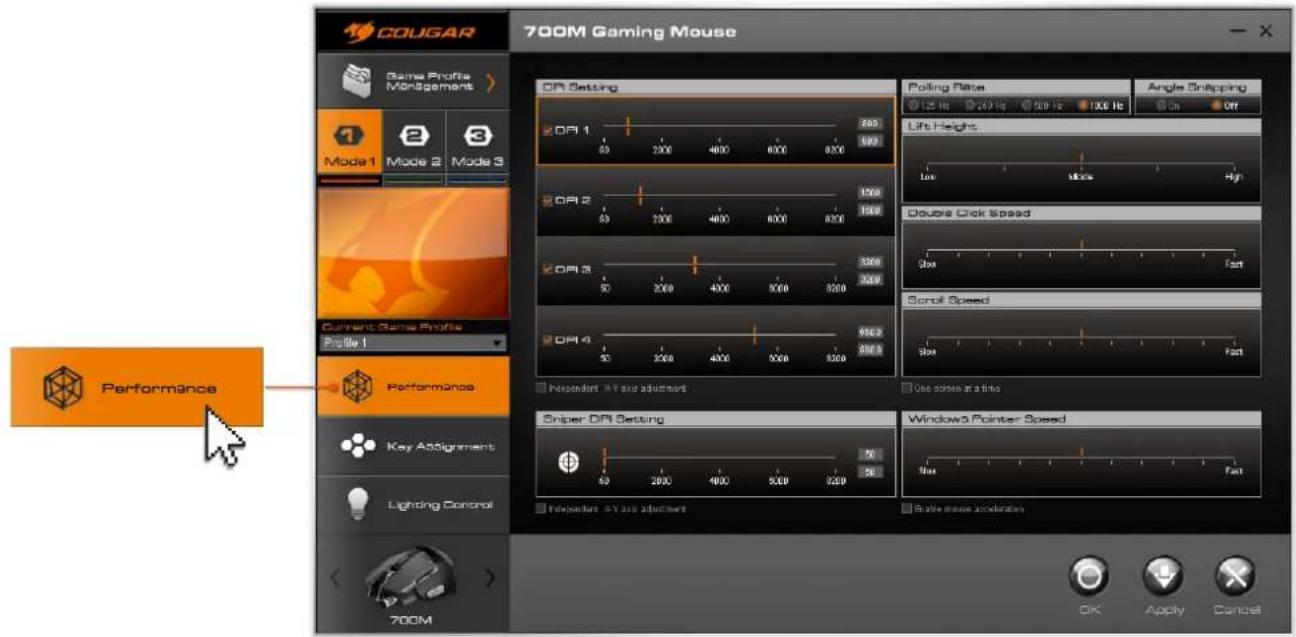Show the next device with right arrow
The image size is (1296, 637).
pos(491,578)
